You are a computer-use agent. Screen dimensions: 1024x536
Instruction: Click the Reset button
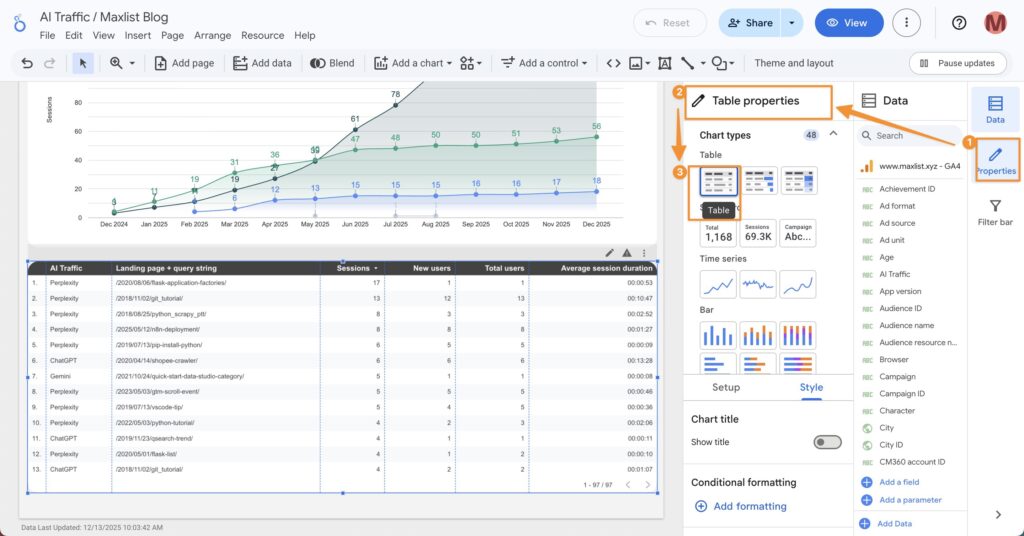pyautogui.click(x=669, y=23)
